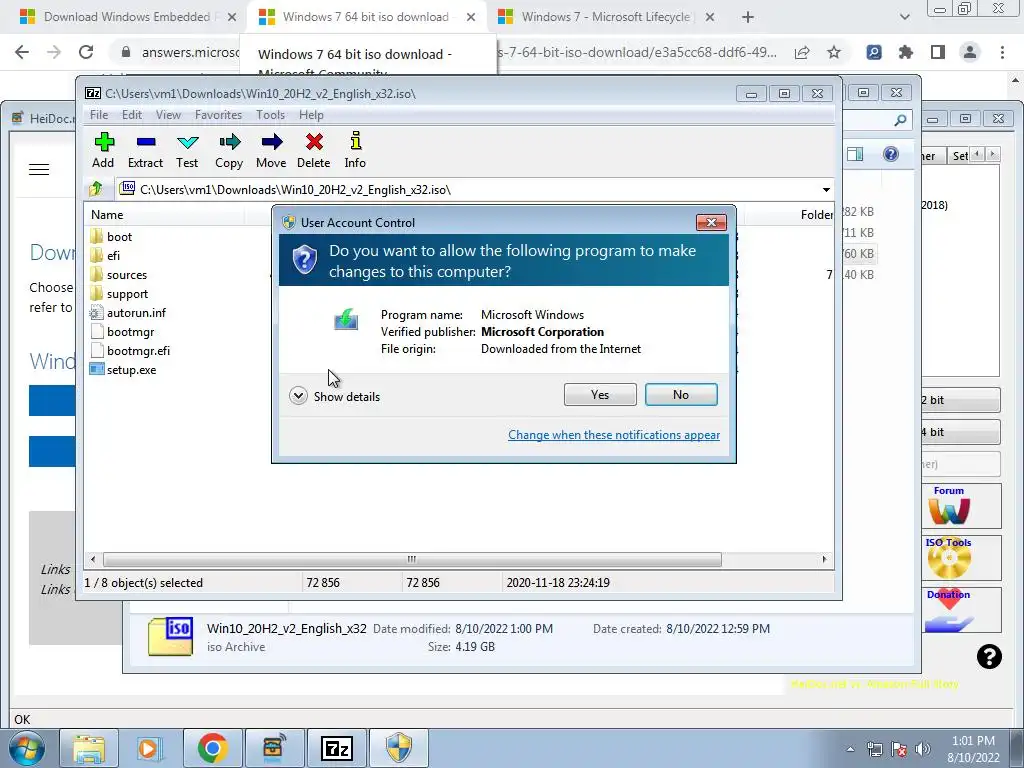Click the Chrome share page icon
This screenshot has height=768, width=1024.
pyautogui.click(x=802, y=52)
